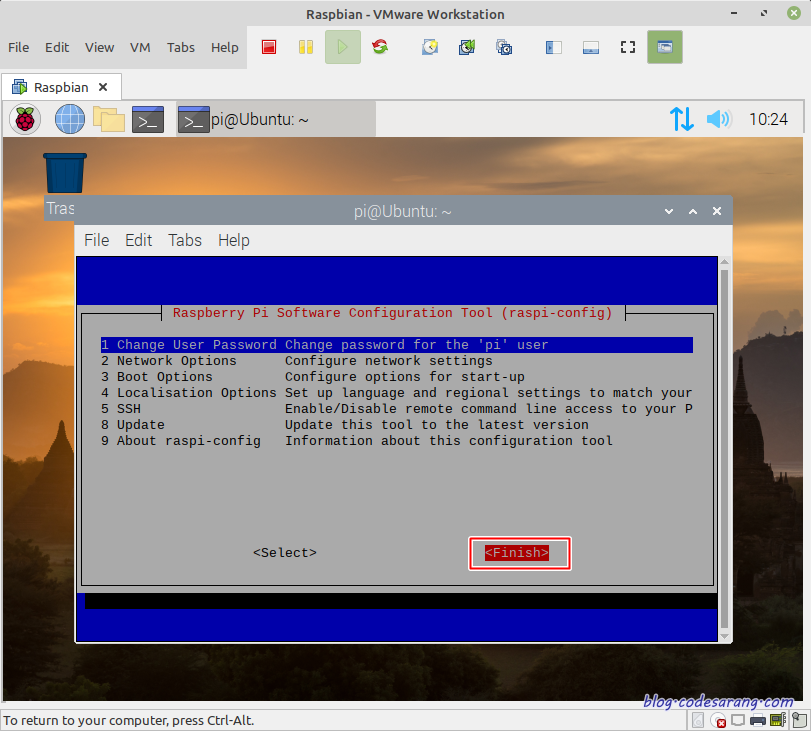
Task: Open VMware View menu
Action: 99,48
